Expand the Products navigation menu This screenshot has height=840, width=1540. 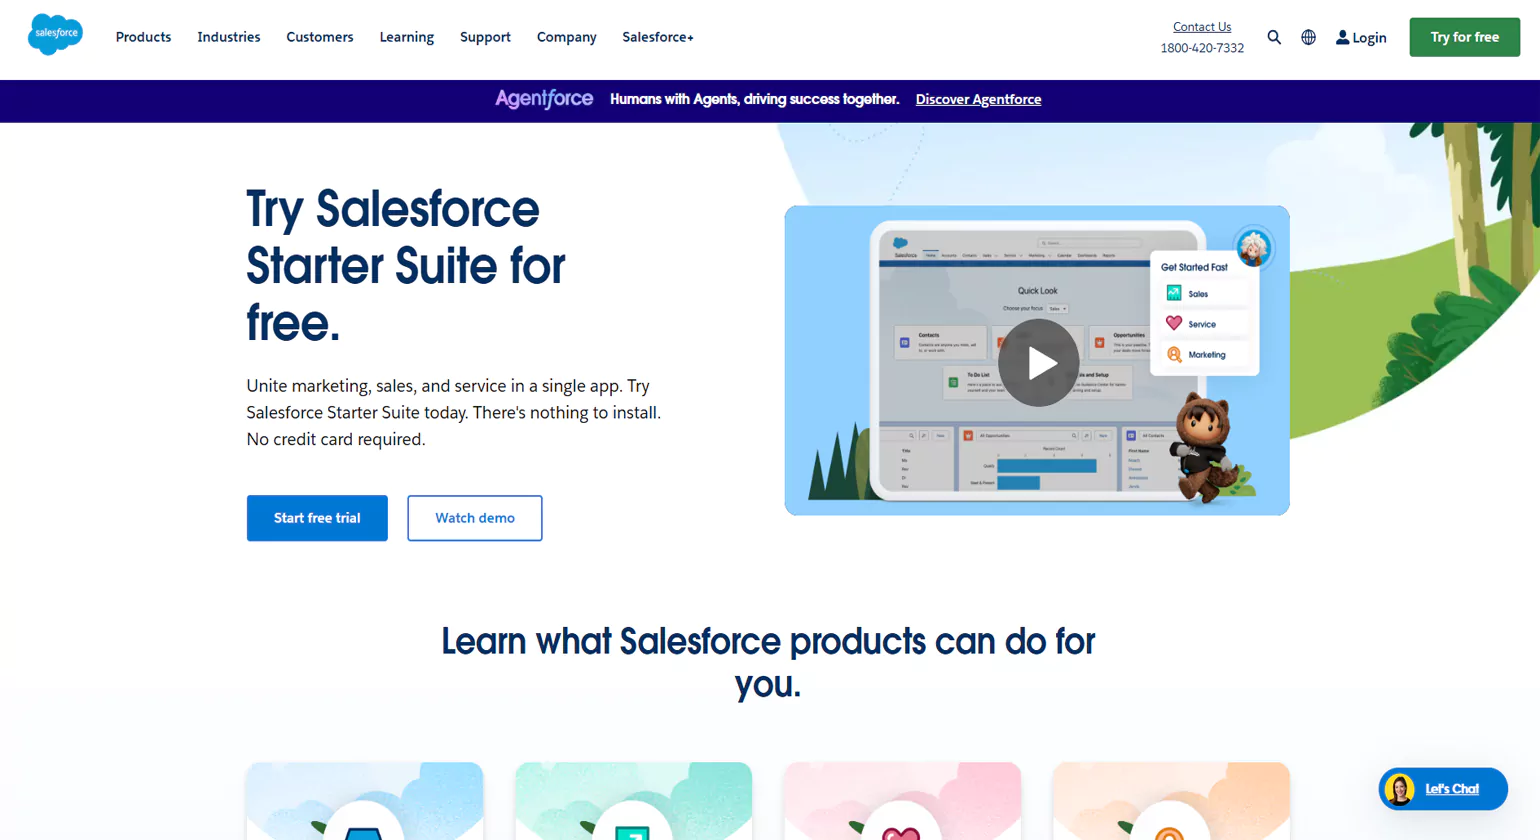coord(143,37)
